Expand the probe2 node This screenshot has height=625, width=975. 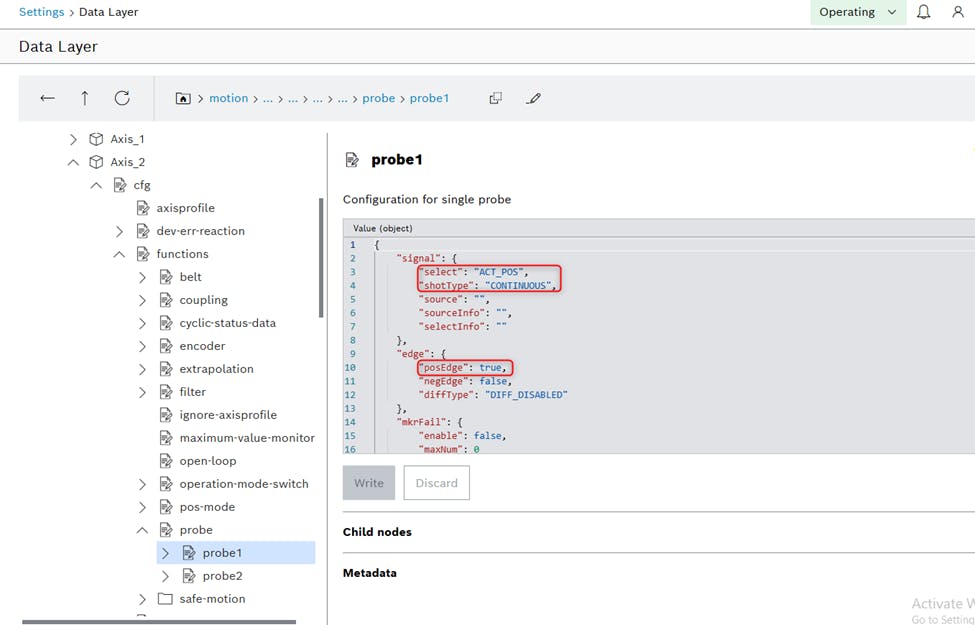click(x=165, y=576)
